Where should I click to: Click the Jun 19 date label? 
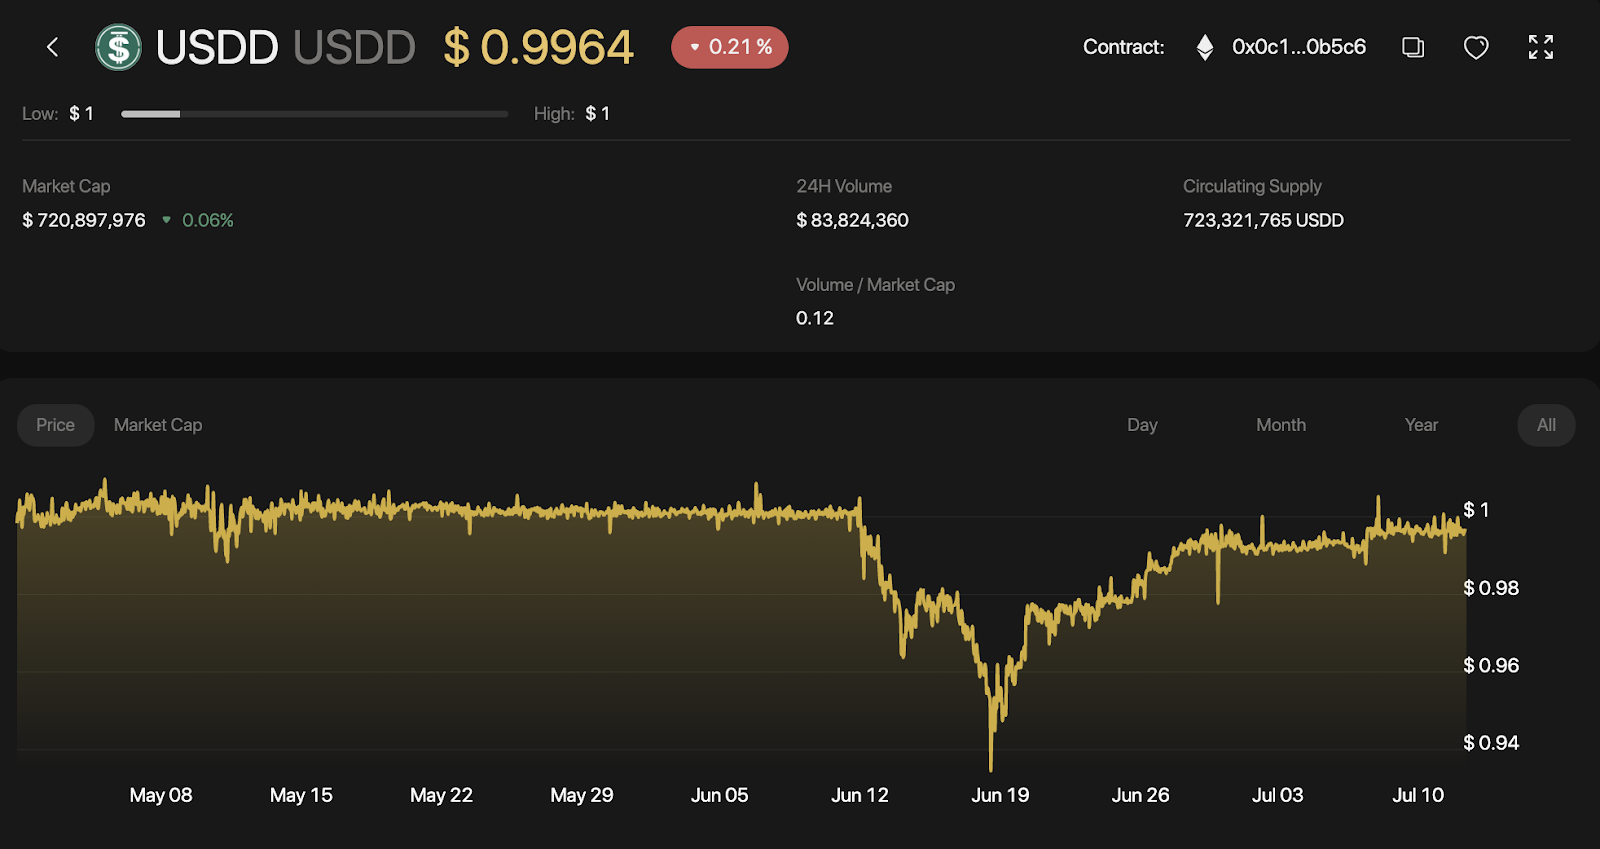coord(1000,795)
